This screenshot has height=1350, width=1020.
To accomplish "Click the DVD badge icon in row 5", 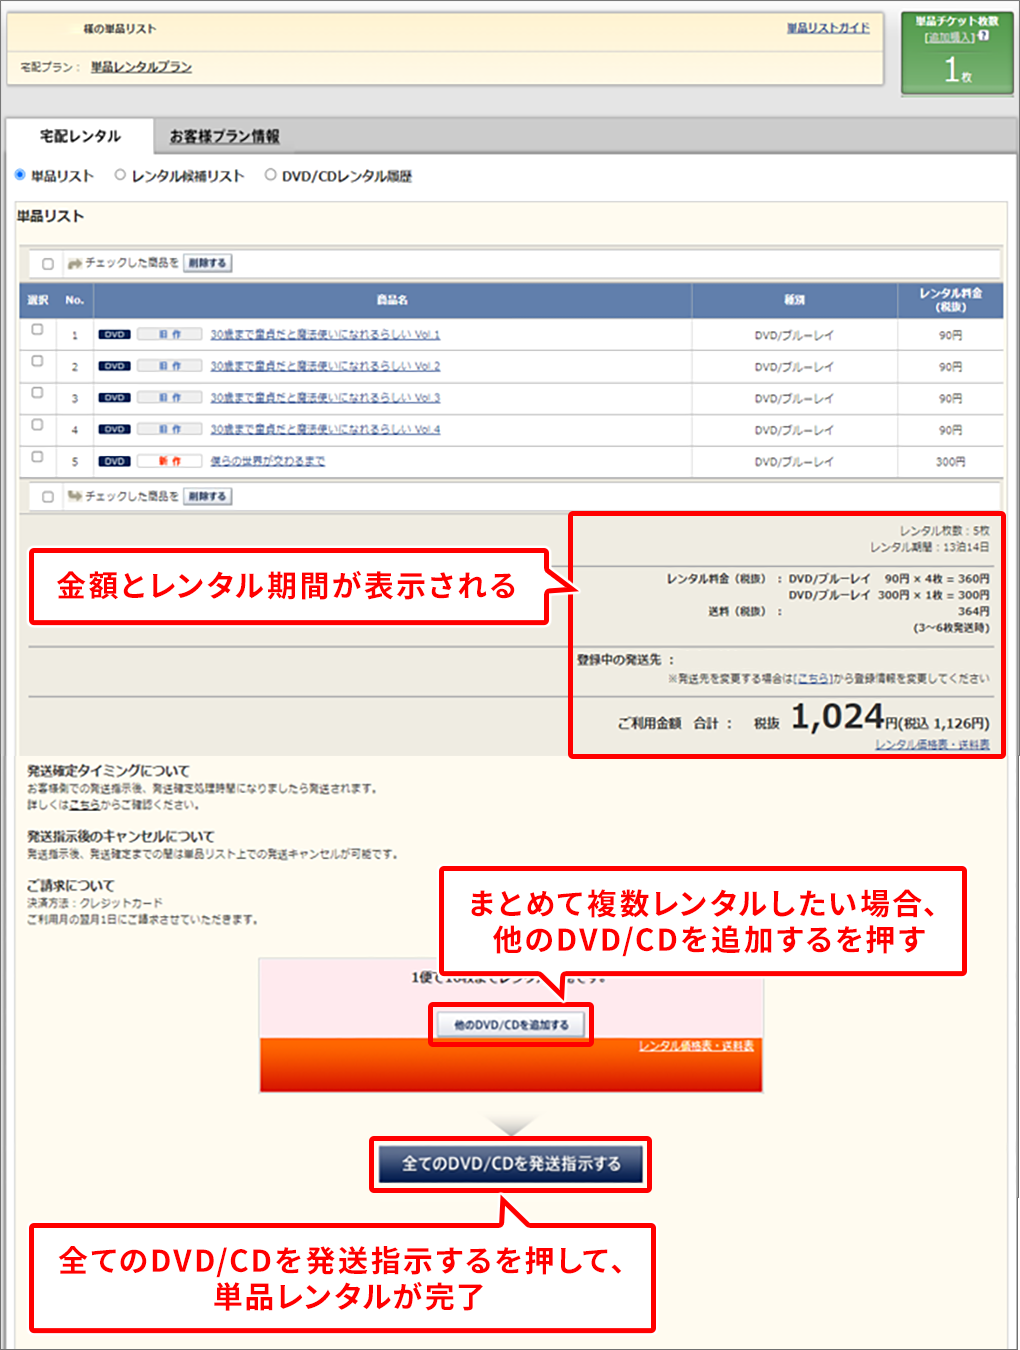I will coord(114,462).
